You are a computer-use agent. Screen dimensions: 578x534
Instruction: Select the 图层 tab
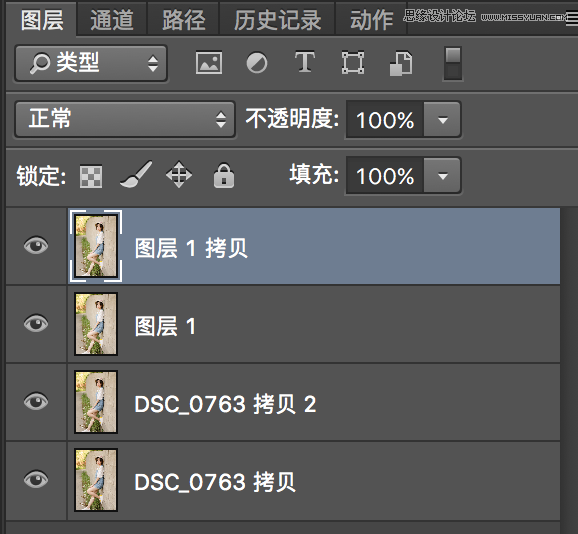point(42,19)
